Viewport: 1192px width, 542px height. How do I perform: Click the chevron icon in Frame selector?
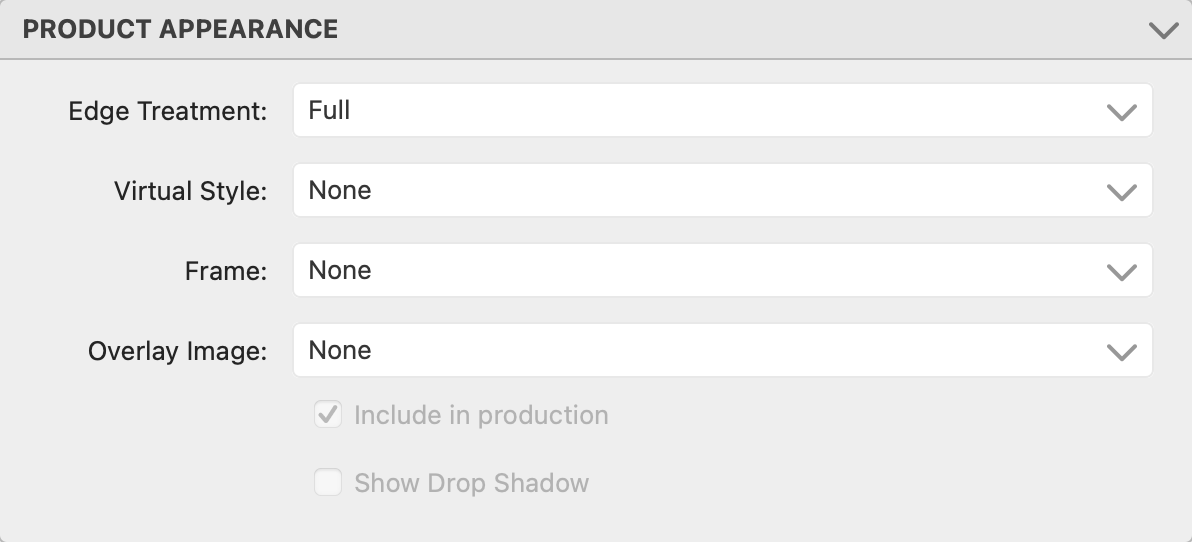pyautogui.click(x=1122, y=272)
